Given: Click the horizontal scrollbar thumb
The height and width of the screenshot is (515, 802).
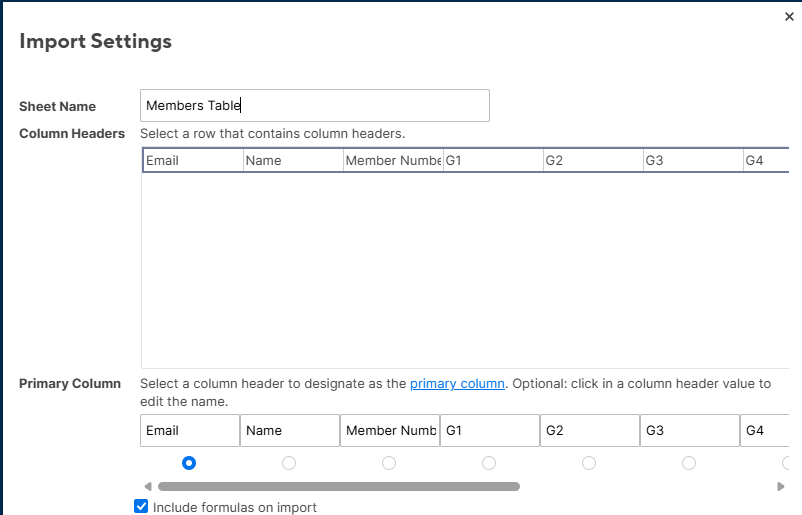Looking at the screenshot, I should [x=339, y=486].
